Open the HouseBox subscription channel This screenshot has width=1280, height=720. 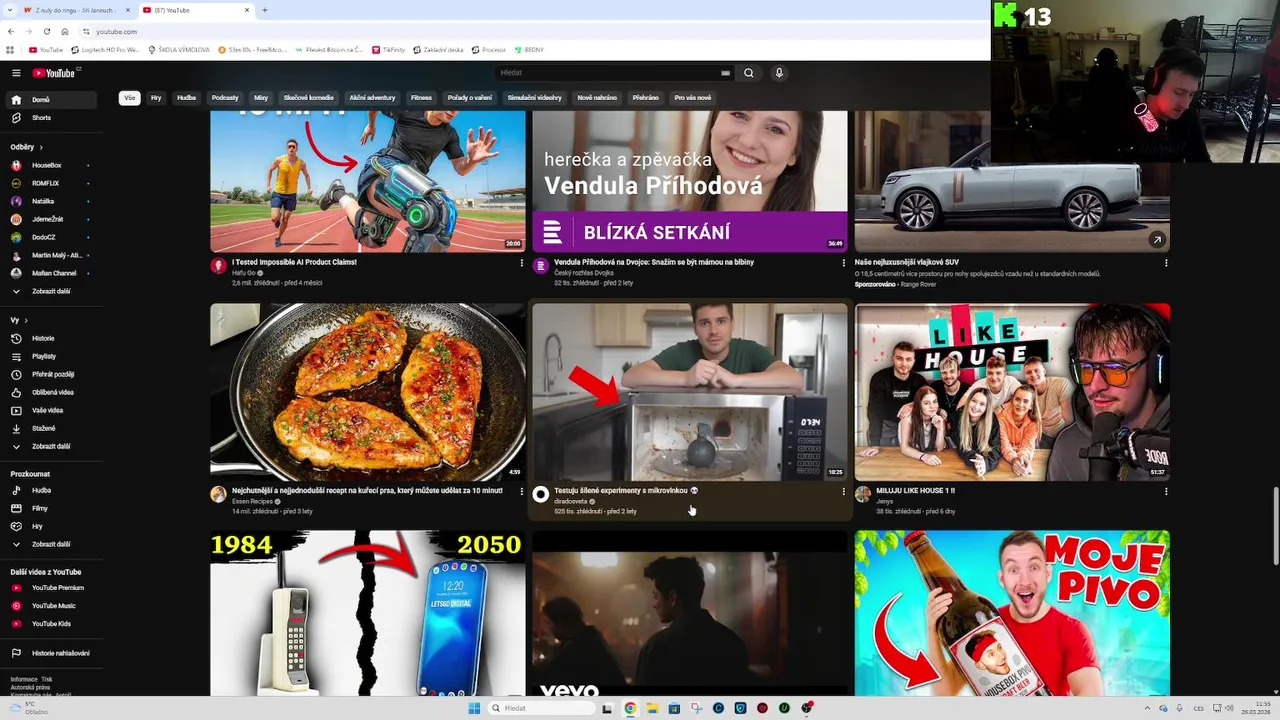50,166
